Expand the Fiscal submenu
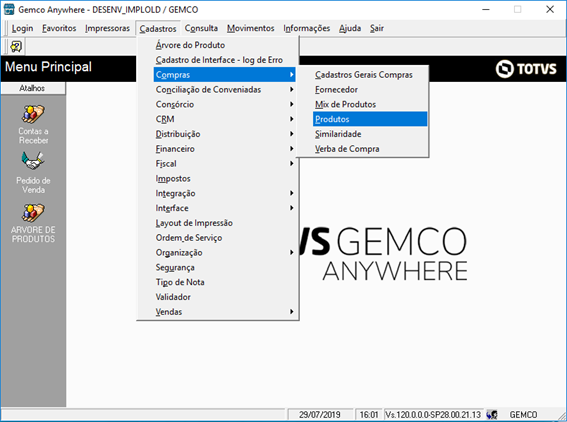The image size is (567, 422). 224,164
